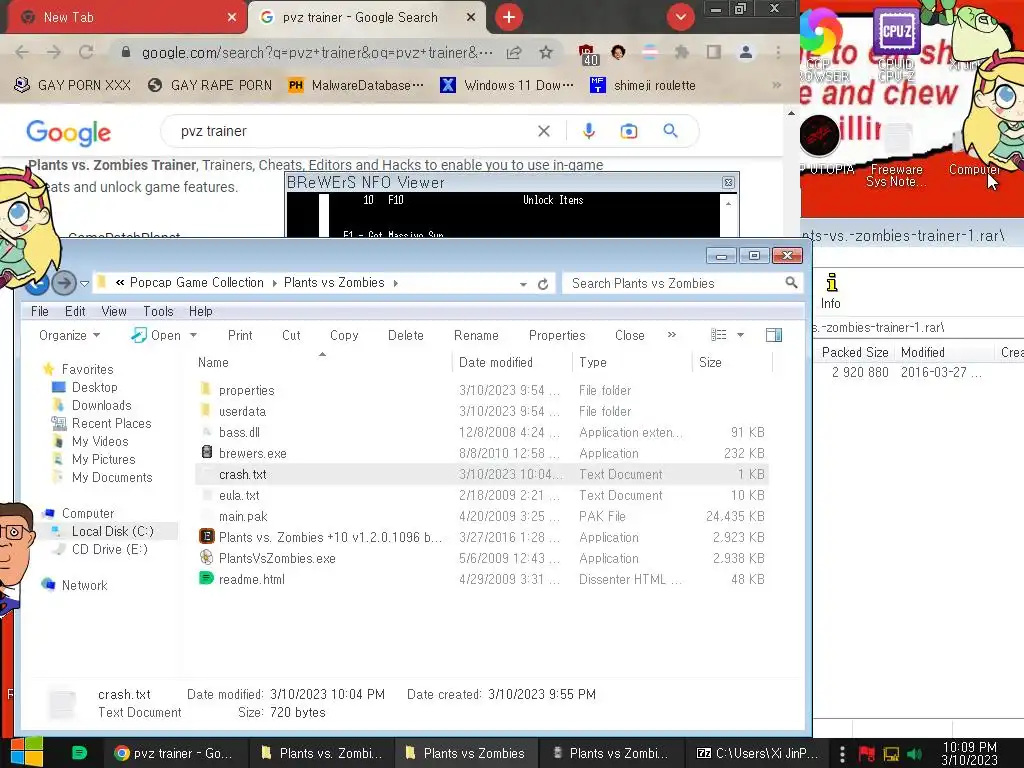
Task: Click the Properties toolbar button
Action: coord(557,335)
